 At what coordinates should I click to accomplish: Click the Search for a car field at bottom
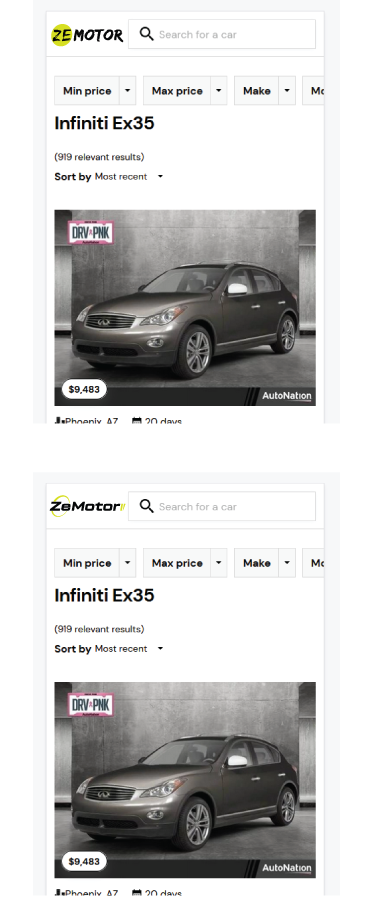tap(222, 507)
